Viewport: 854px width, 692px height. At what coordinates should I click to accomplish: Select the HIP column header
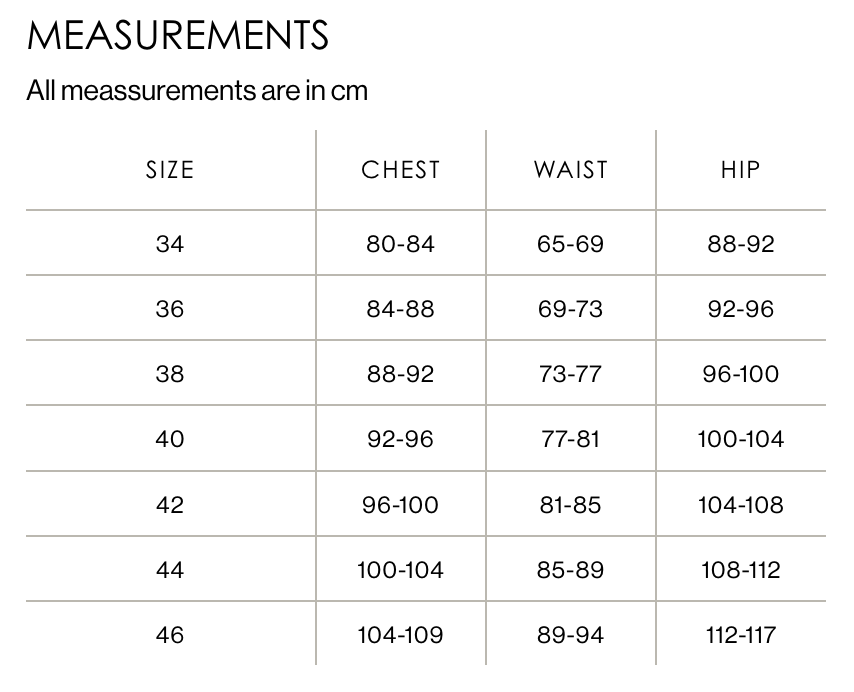pos(740,170)
